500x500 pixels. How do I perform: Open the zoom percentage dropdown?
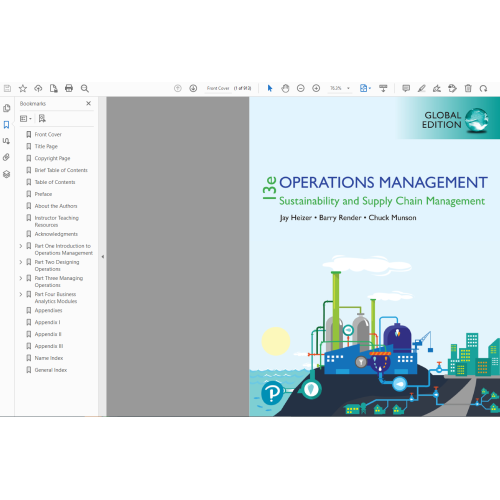click(348, 88)
